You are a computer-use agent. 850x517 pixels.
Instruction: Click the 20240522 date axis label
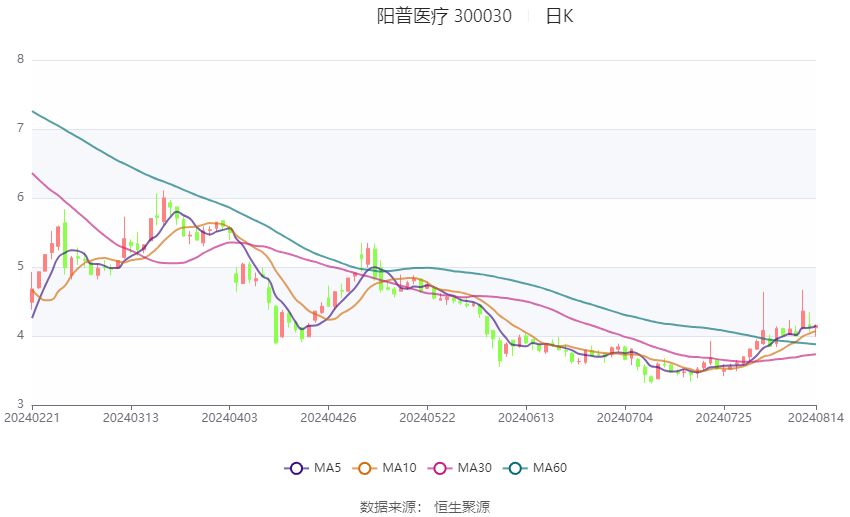coord(427,418)
